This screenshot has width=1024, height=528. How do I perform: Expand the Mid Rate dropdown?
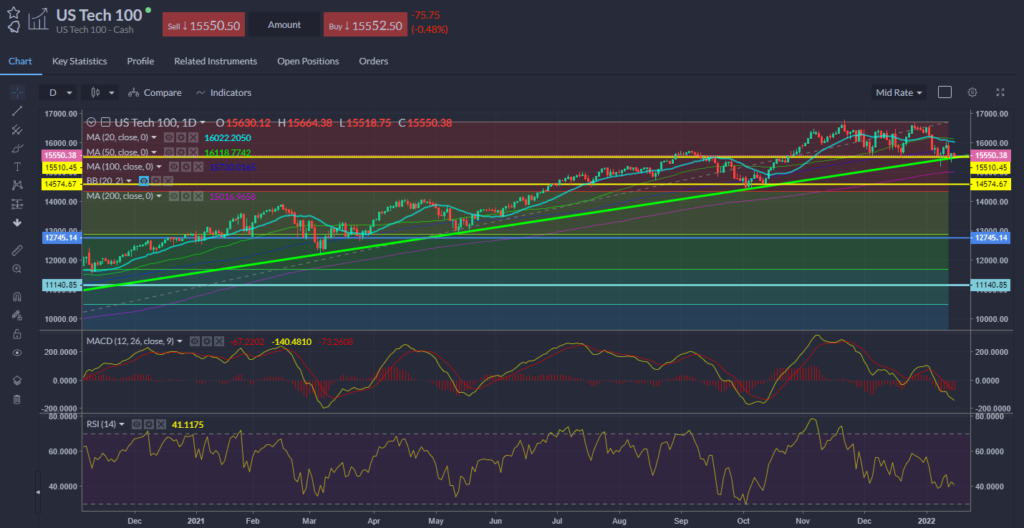tap(899, 92)
